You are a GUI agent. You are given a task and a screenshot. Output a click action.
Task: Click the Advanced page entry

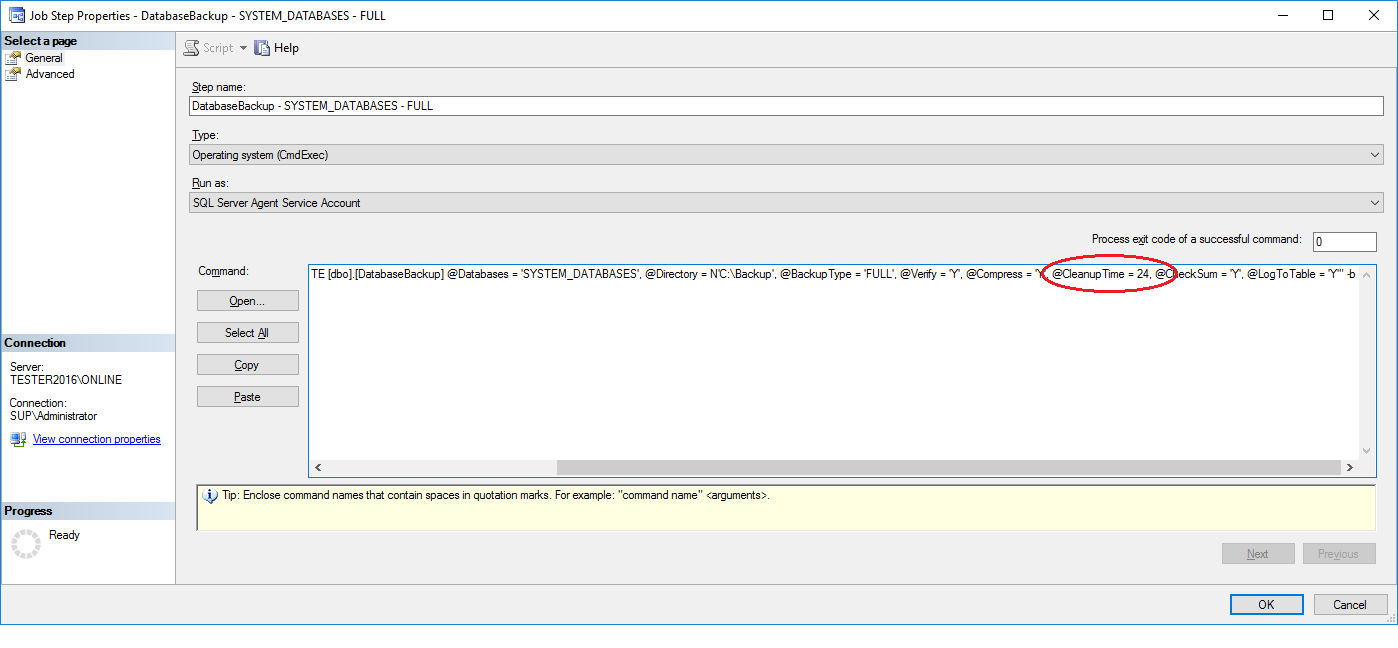click(x=50, y=74)
